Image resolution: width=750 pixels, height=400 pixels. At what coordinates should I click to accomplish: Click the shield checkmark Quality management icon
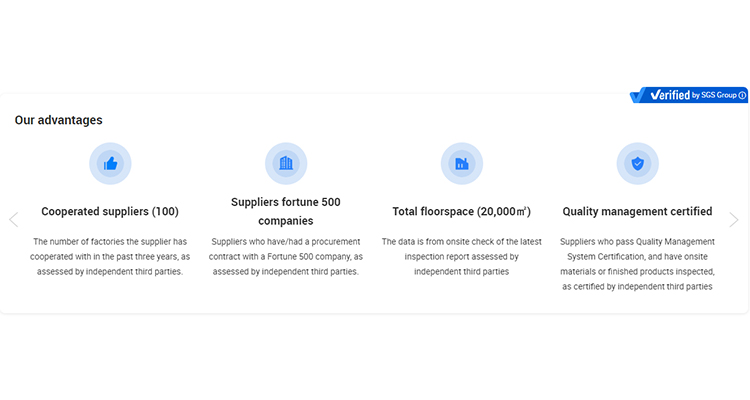point(637,163)
